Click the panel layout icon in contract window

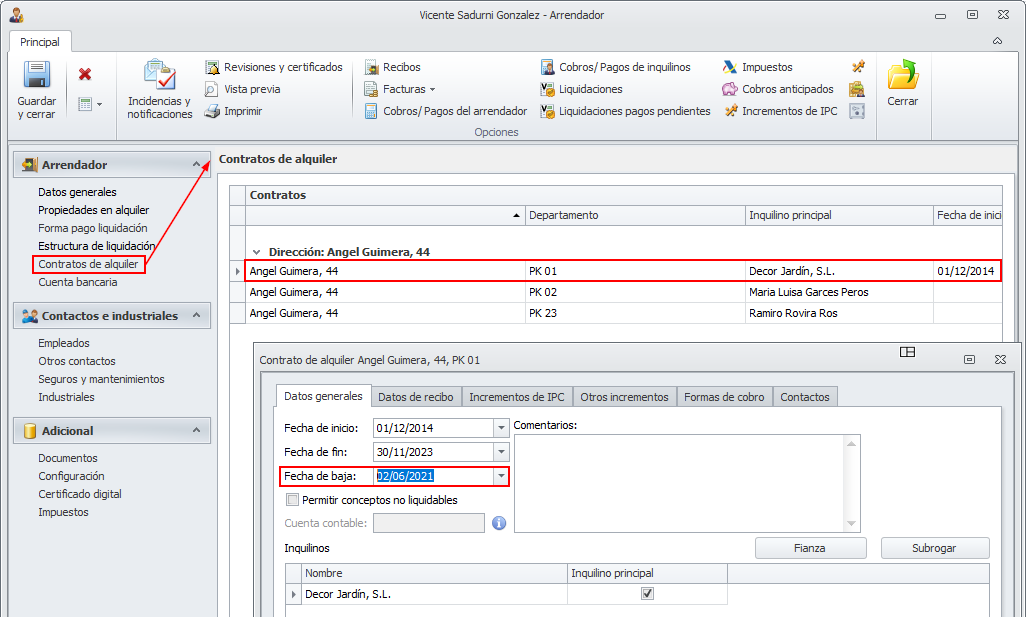click(x=907, y=352)
